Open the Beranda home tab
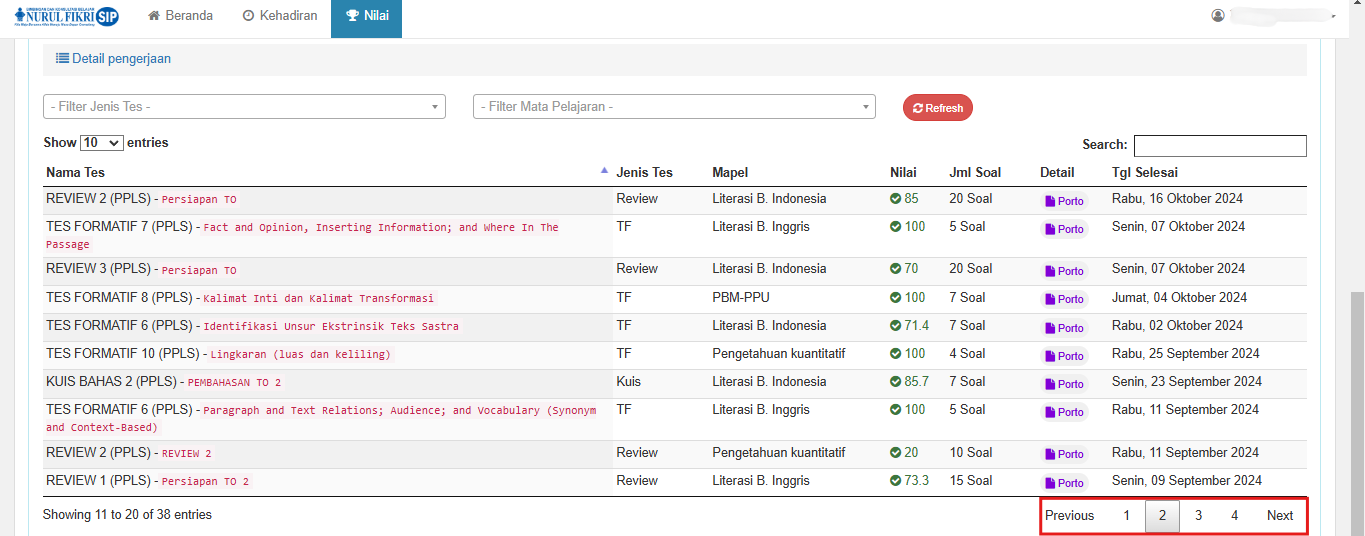The width and height of the screenshot is (1365, 536). tap(181, 16)
